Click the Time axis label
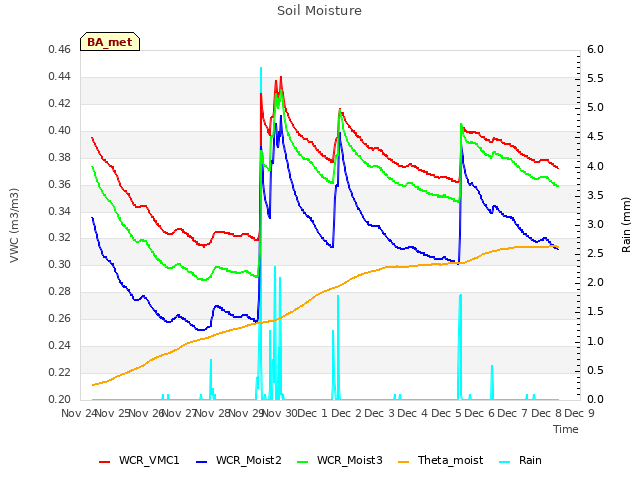The width and height of the screenshot is (640, 480). pyautogui.click(x=565, y=429)
